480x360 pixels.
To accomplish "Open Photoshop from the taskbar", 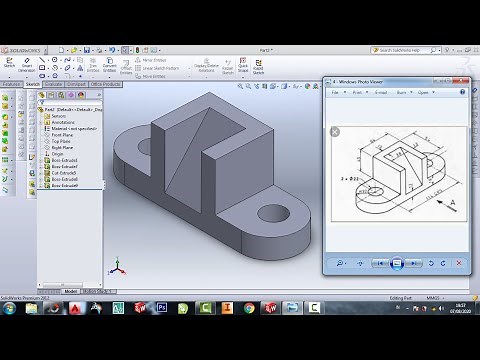I will click(162, 308).
